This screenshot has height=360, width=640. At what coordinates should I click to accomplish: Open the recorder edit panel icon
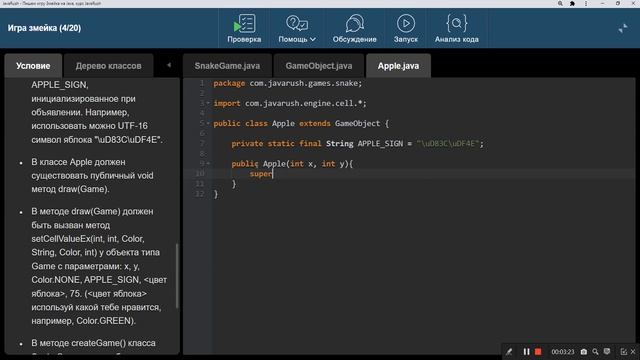click(x=623, y=351)
